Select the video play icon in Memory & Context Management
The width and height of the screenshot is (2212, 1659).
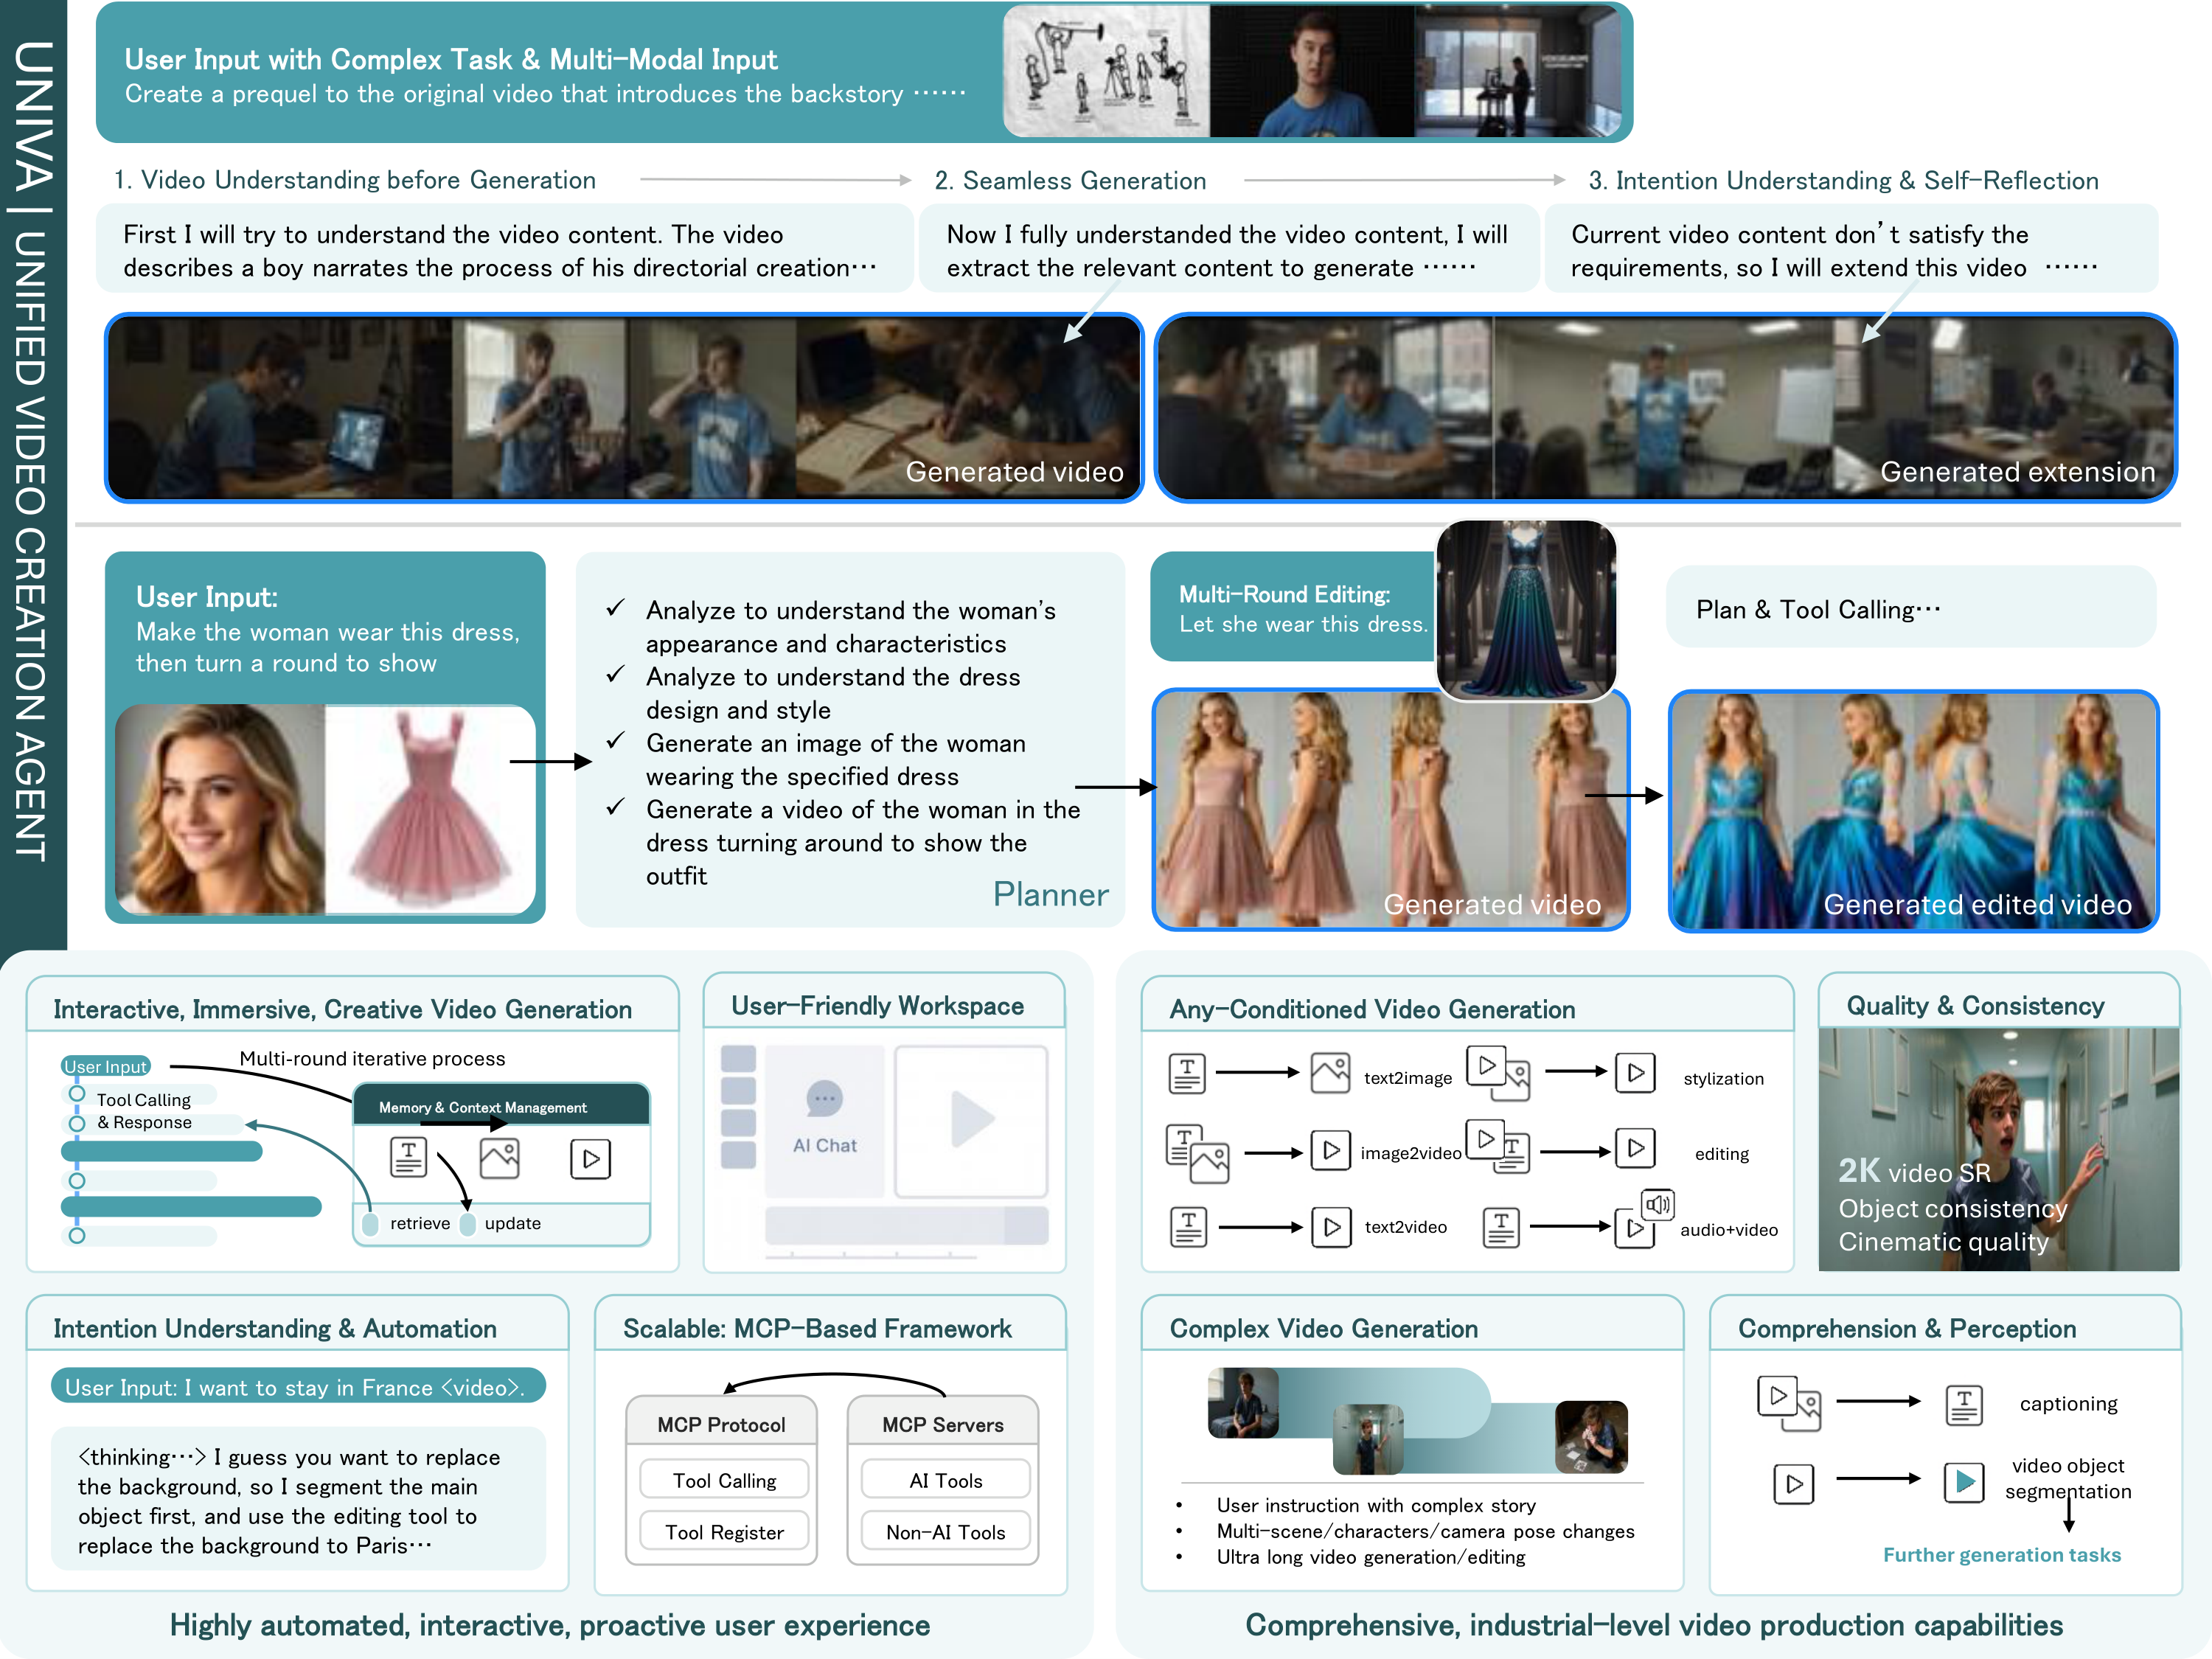click(590, 1159)
